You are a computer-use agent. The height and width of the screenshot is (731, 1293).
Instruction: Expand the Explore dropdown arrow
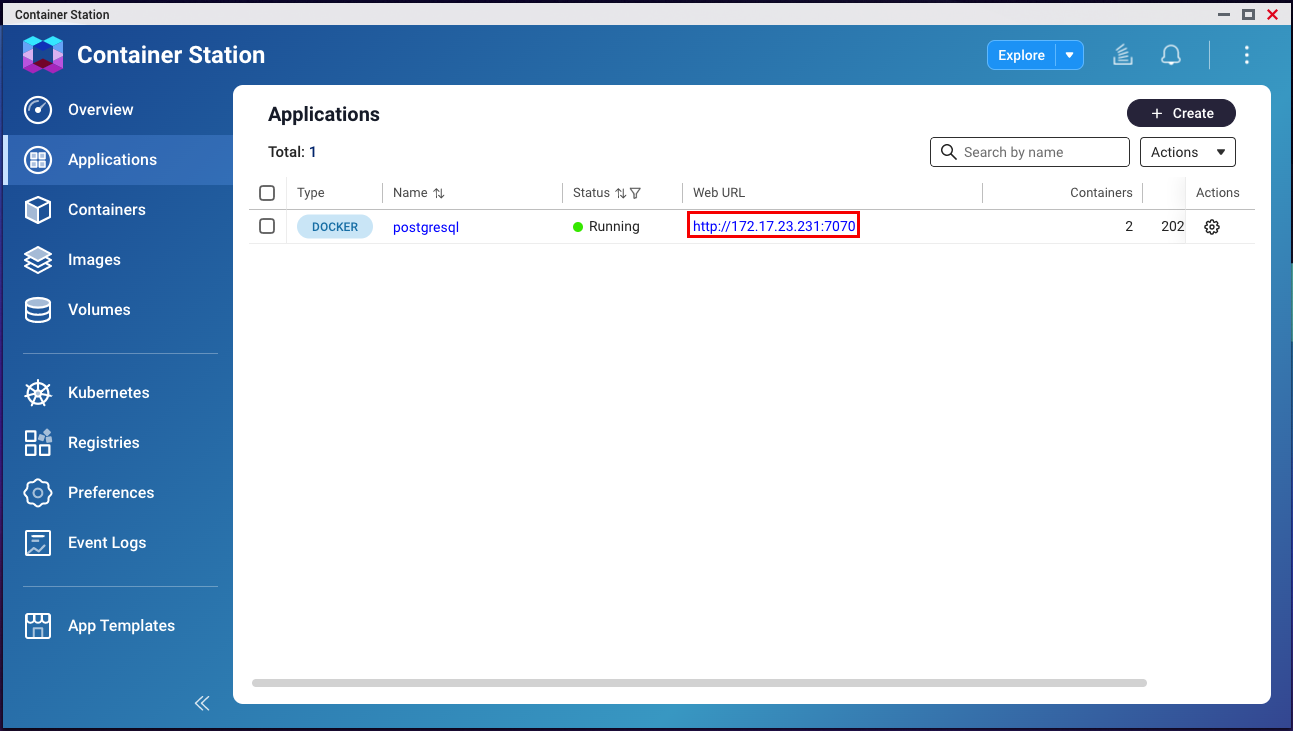tap(1069, 55)
